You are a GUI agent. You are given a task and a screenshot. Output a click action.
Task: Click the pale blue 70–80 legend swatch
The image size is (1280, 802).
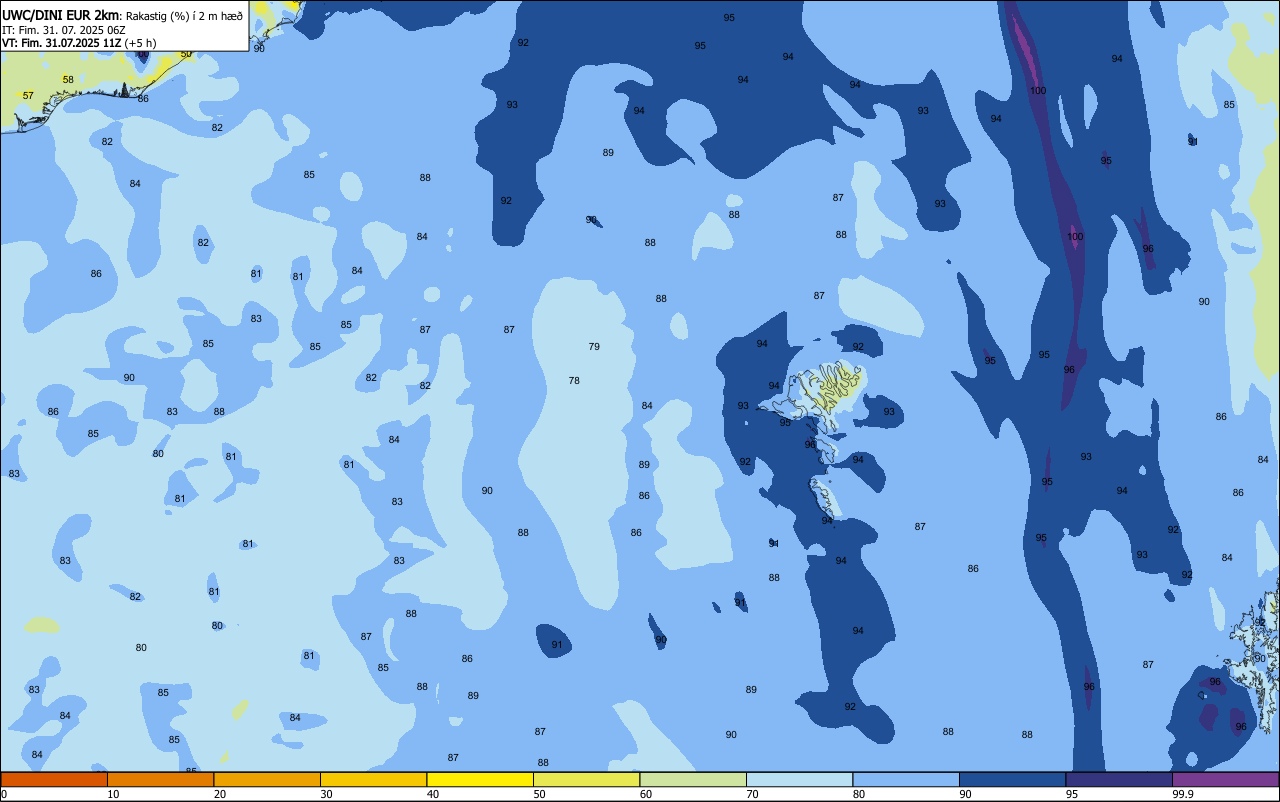[x=799, y=779]
